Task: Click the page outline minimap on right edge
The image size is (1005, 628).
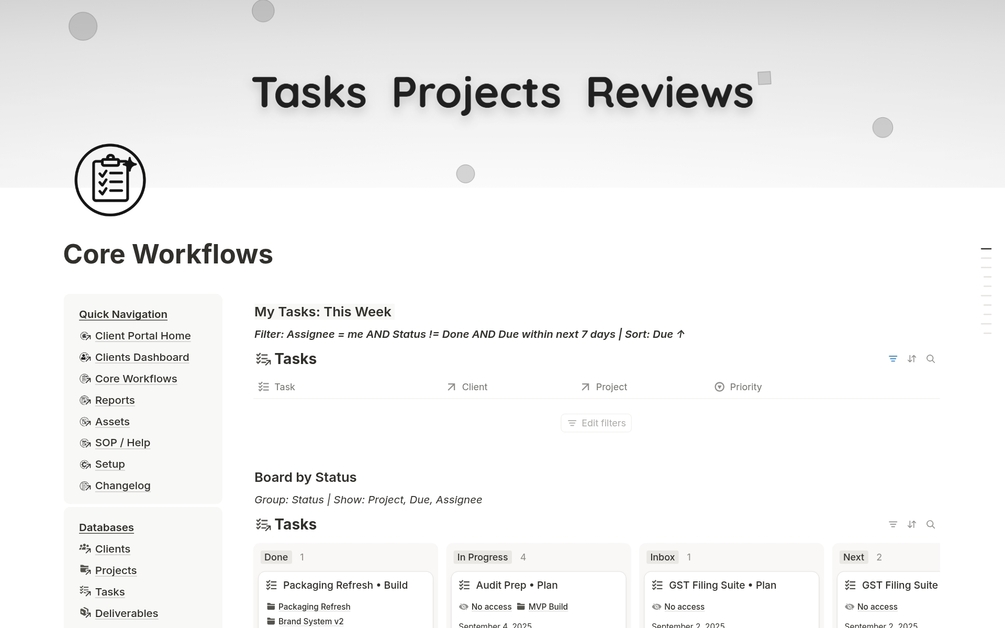Action: point(986,290)
